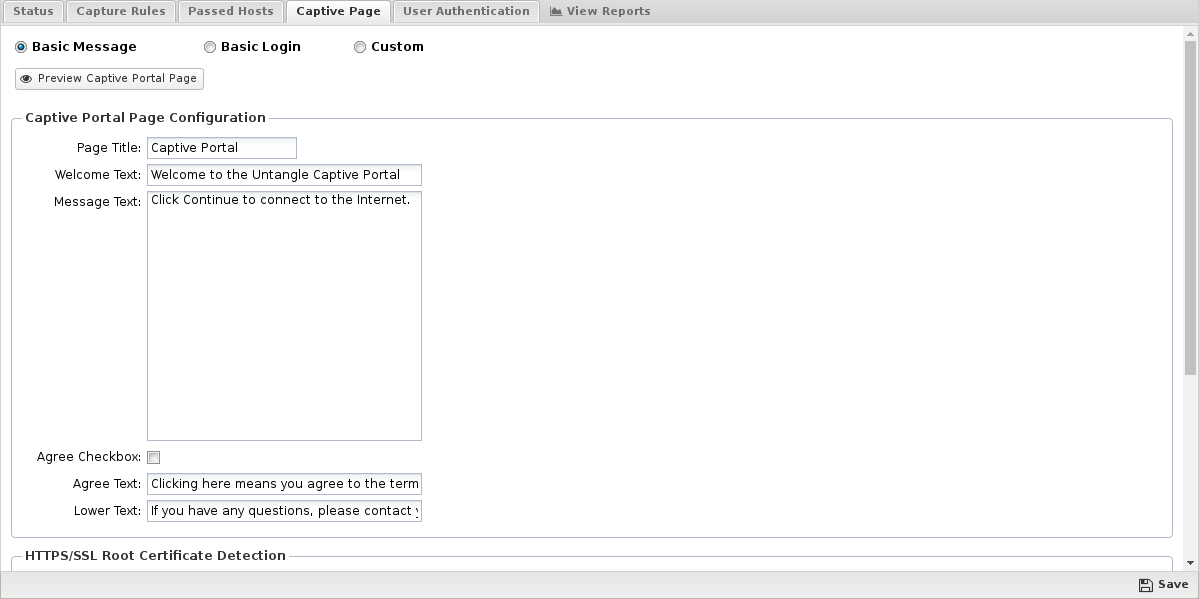Click the vertical scrollbar thumb
The height and width of the screenshot is (599, 1199).
click(1190, 207)
